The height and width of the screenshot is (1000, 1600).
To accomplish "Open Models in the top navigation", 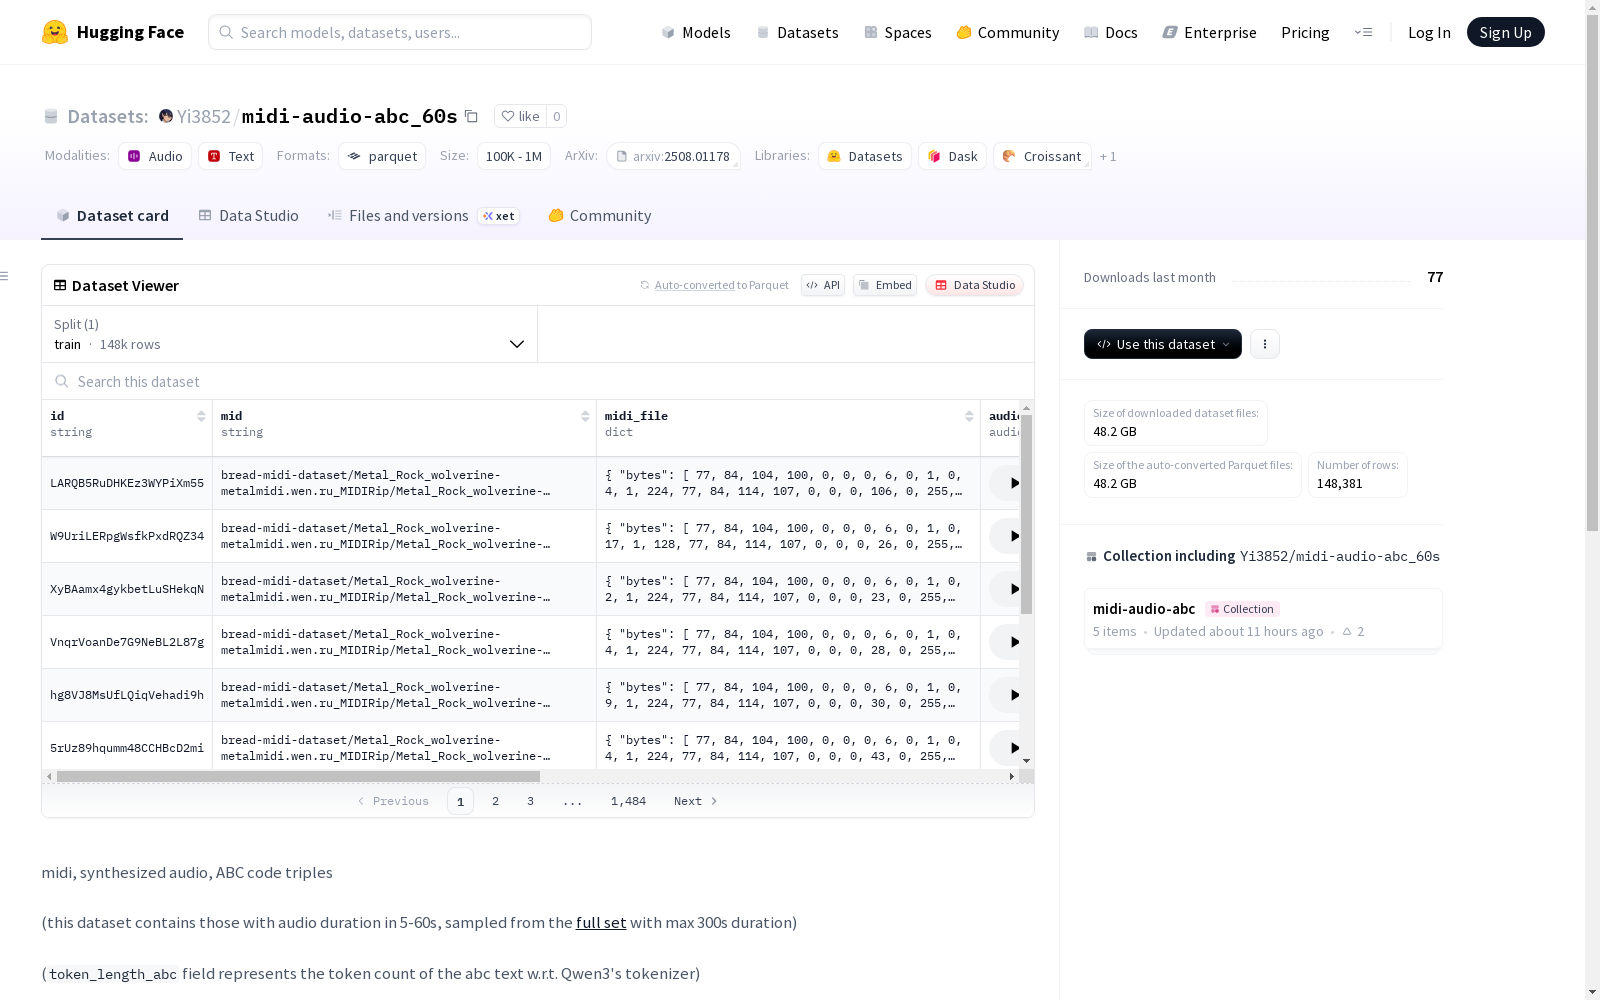I will (696, 32).
